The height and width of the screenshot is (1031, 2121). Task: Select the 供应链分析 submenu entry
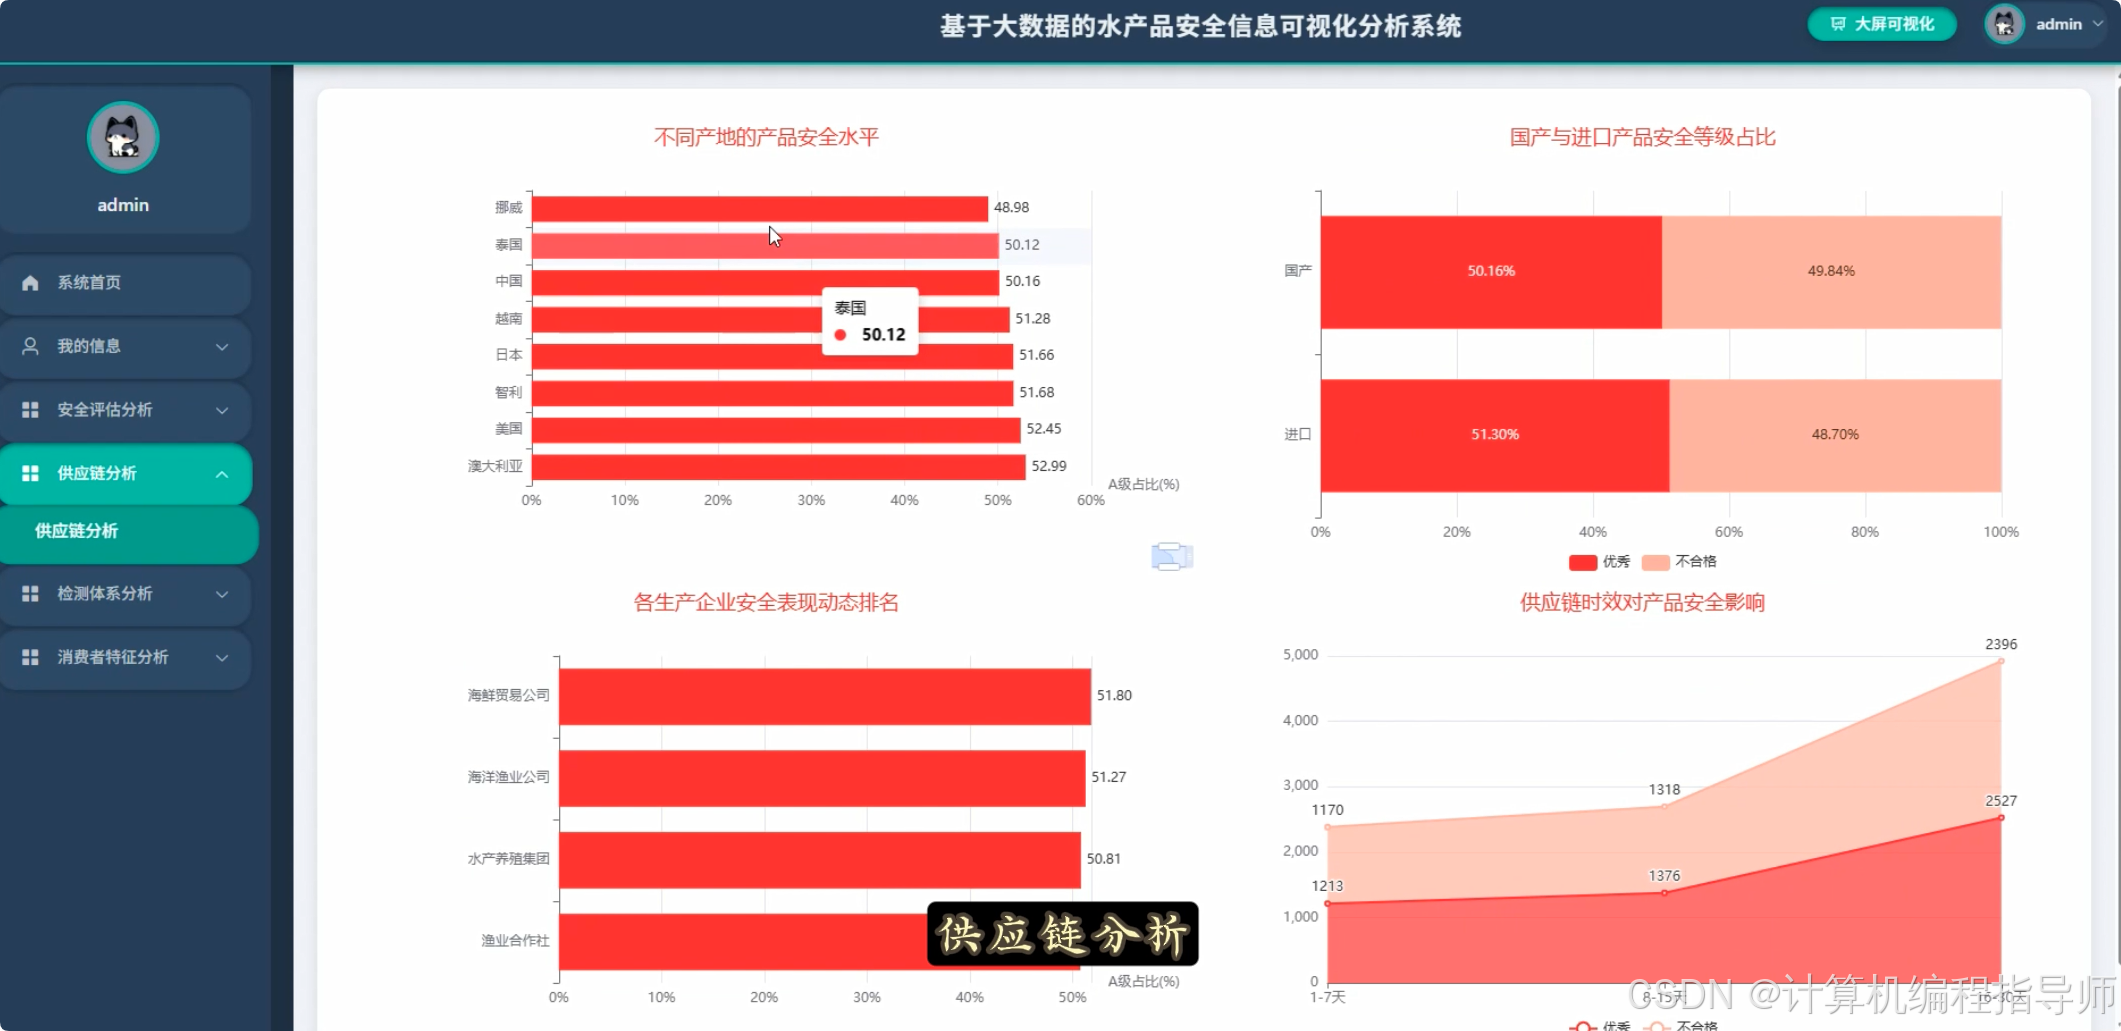click(128, 531)
